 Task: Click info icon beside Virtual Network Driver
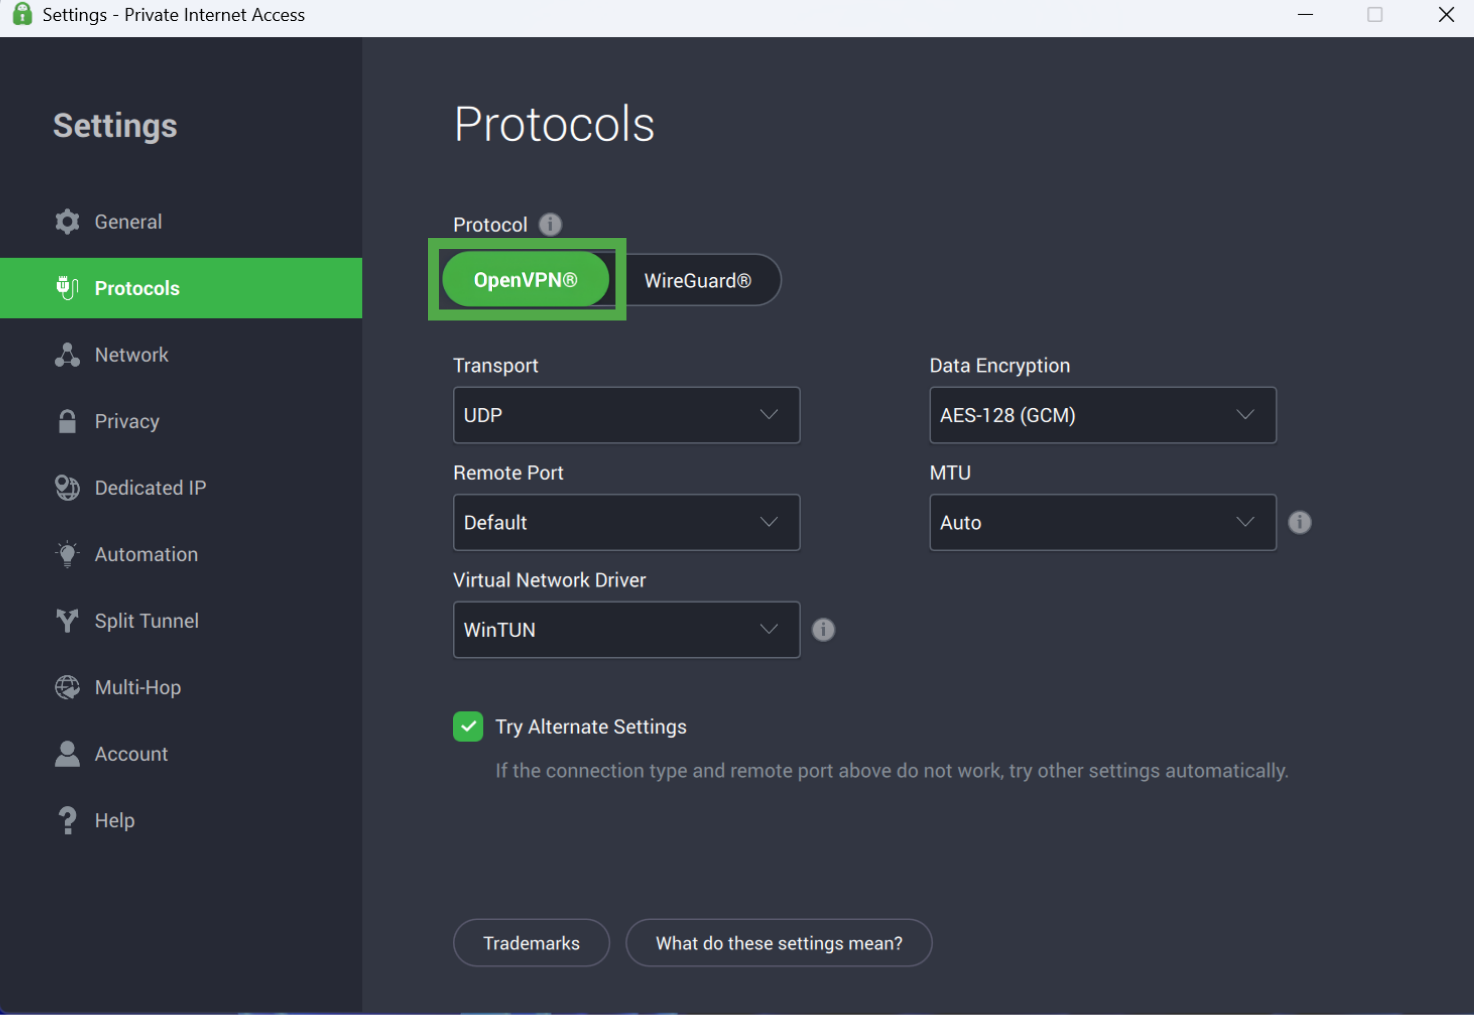(x=823, y=629)
